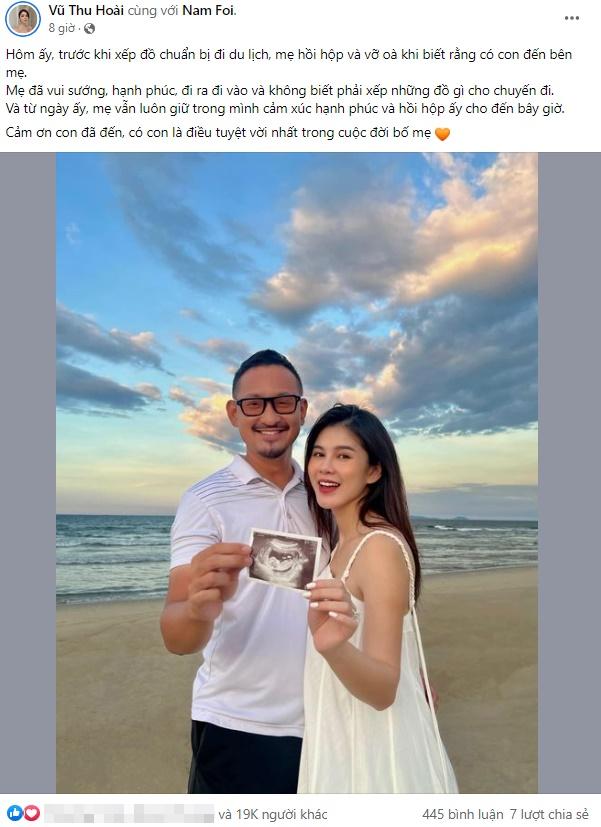Click the '8 giờ' post timestamp
Screen dimensions: 601x827
pyautogui.click(x=62, y=28)
